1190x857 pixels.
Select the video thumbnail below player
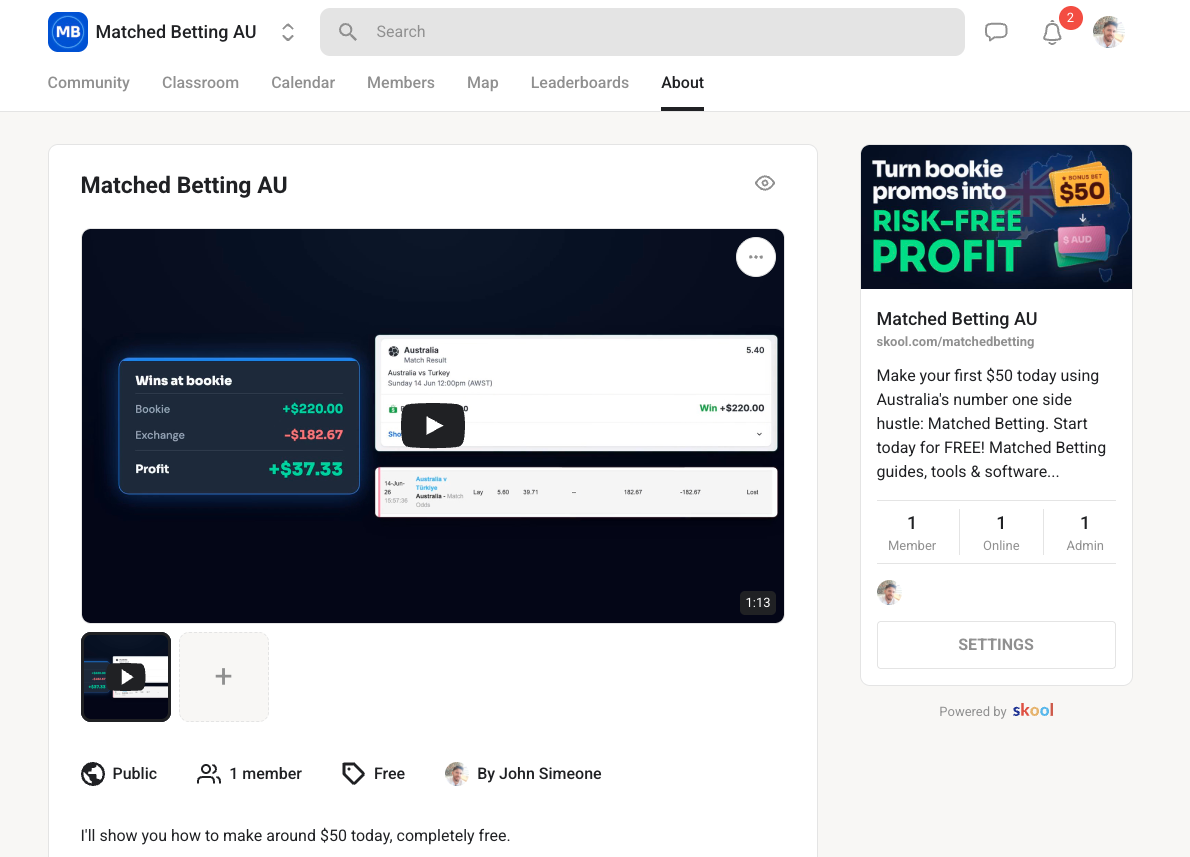click(x=126, y=677)
